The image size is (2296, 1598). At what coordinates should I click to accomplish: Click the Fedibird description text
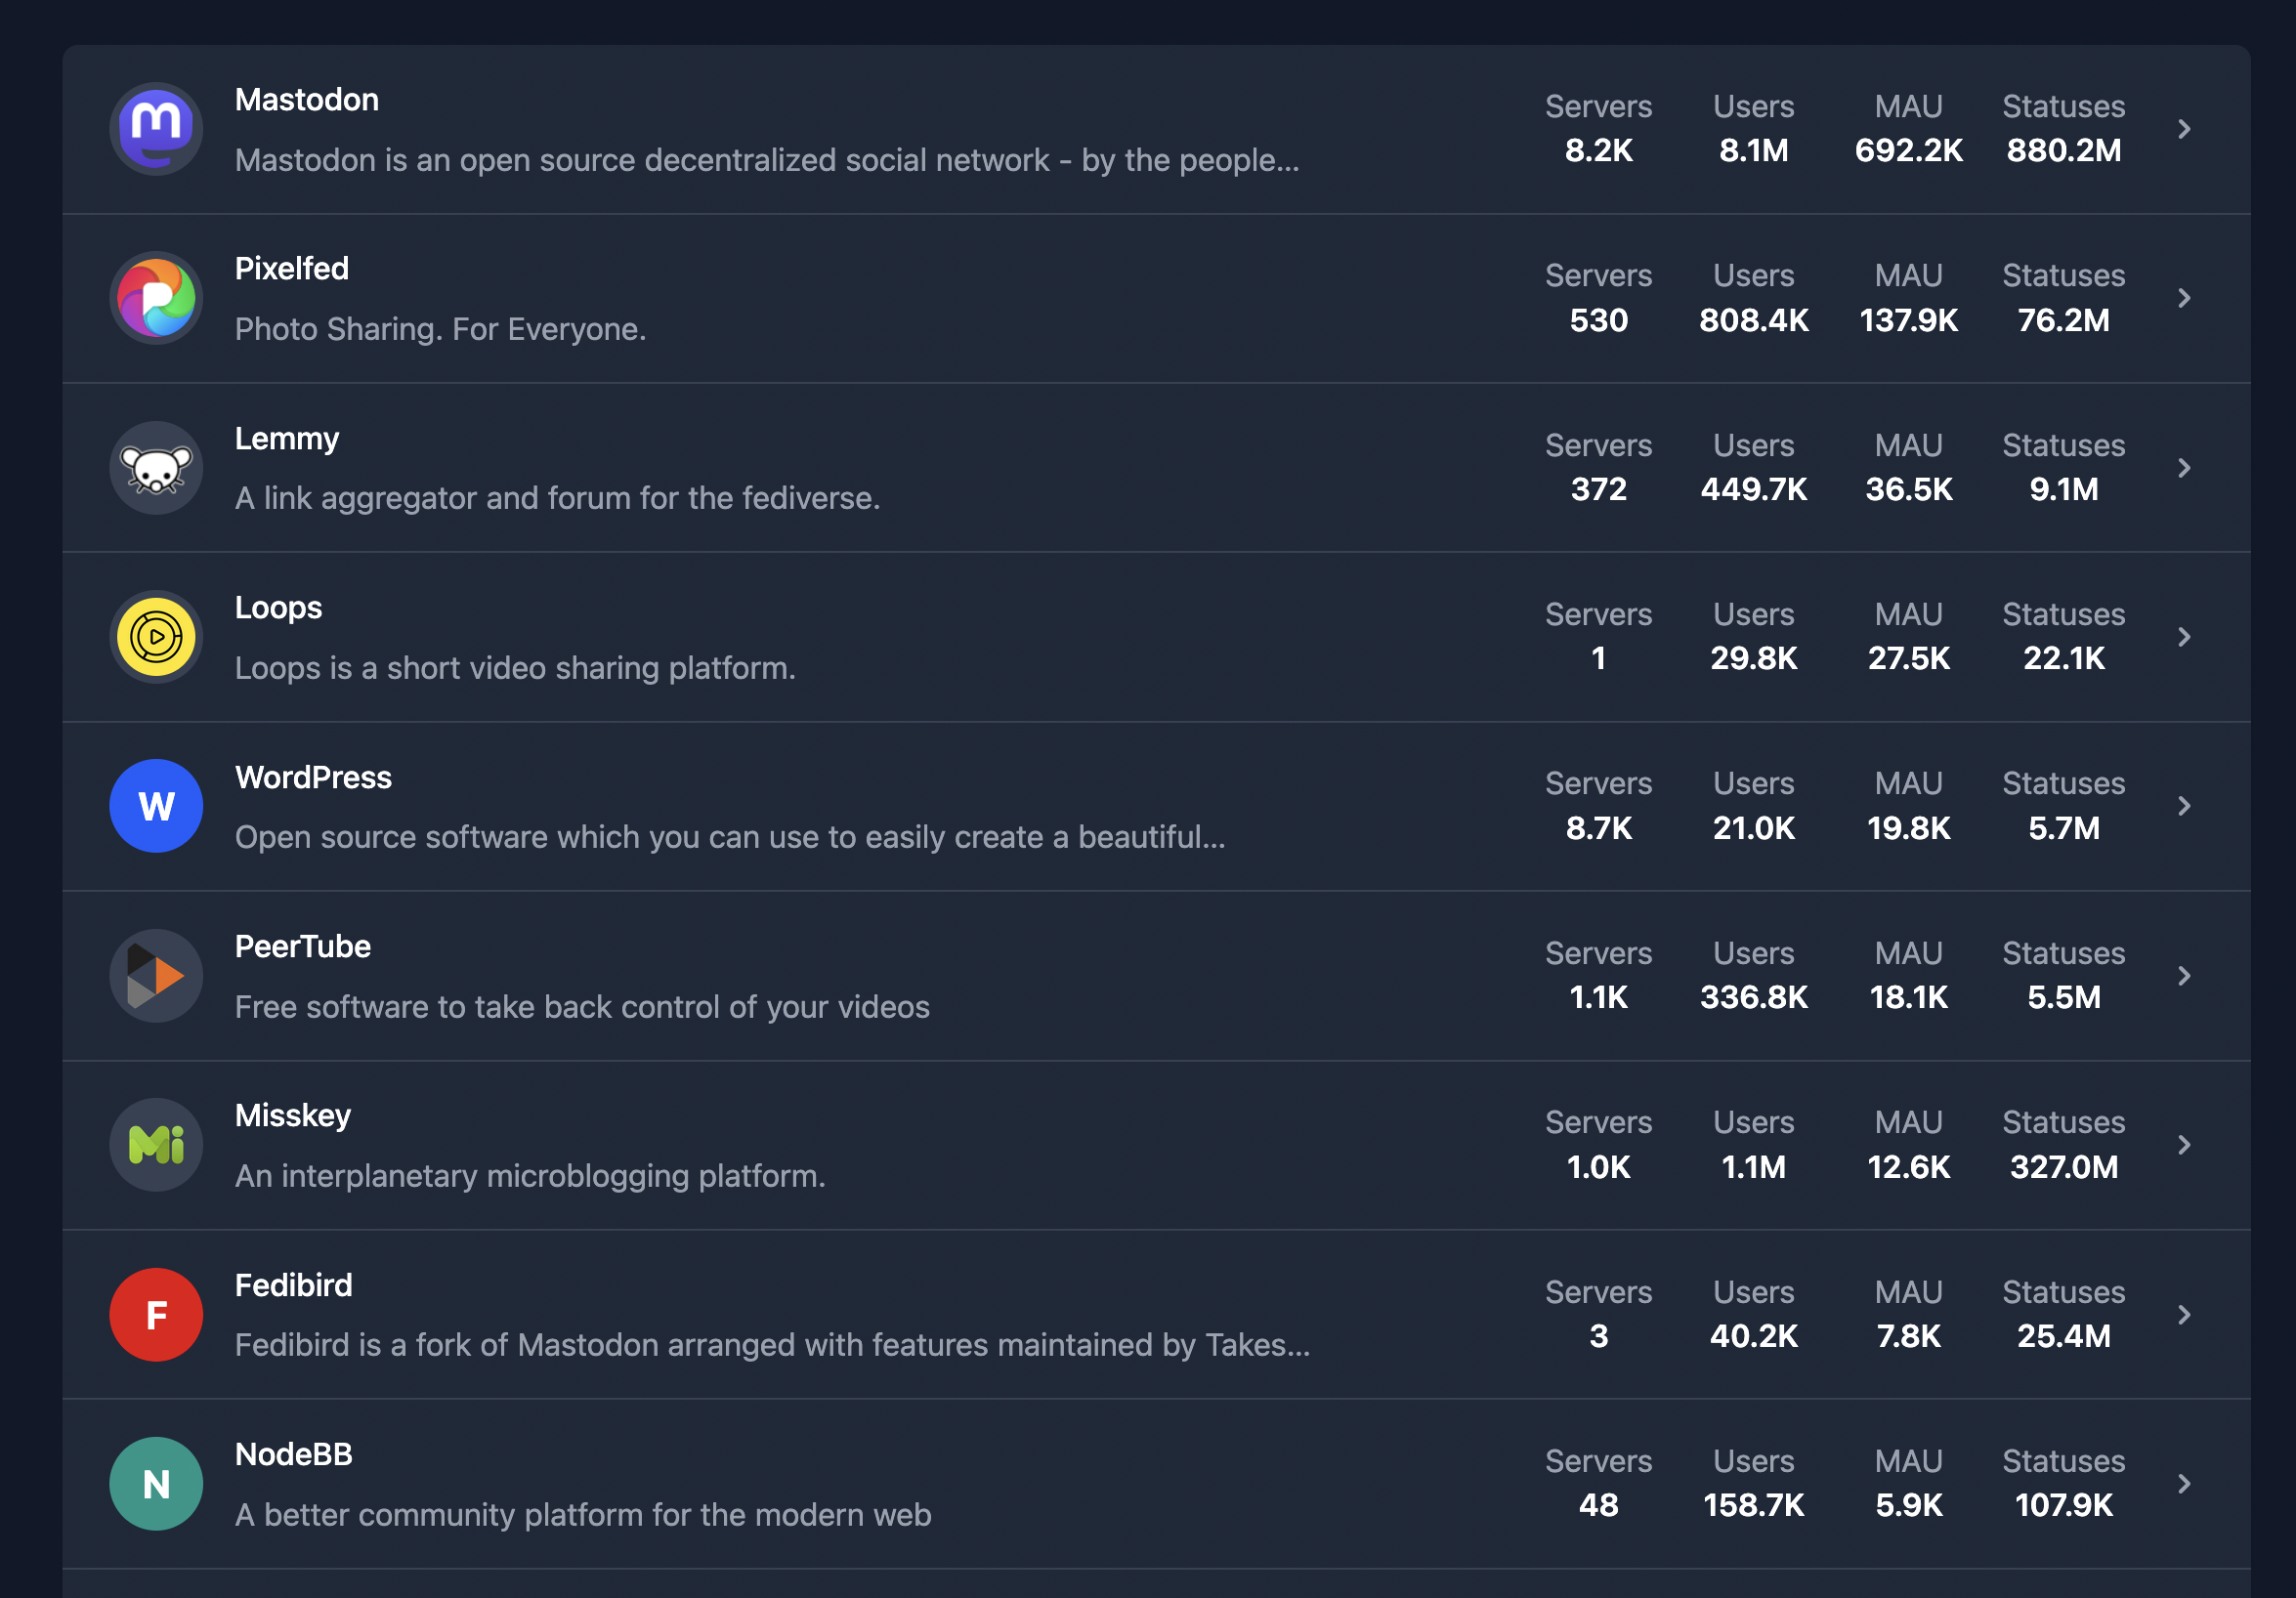[772, 1345]
